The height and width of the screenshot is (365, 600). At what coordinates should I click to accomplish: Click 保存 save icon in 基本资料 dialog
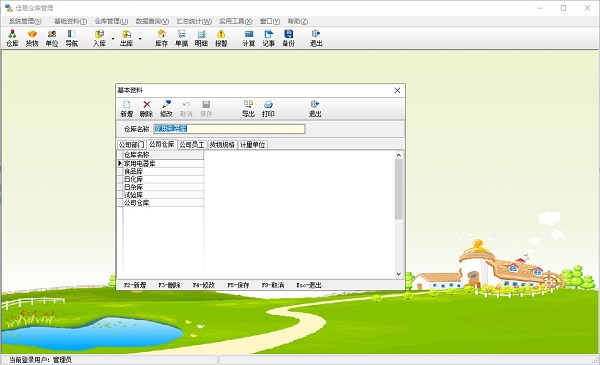point(206,109)
